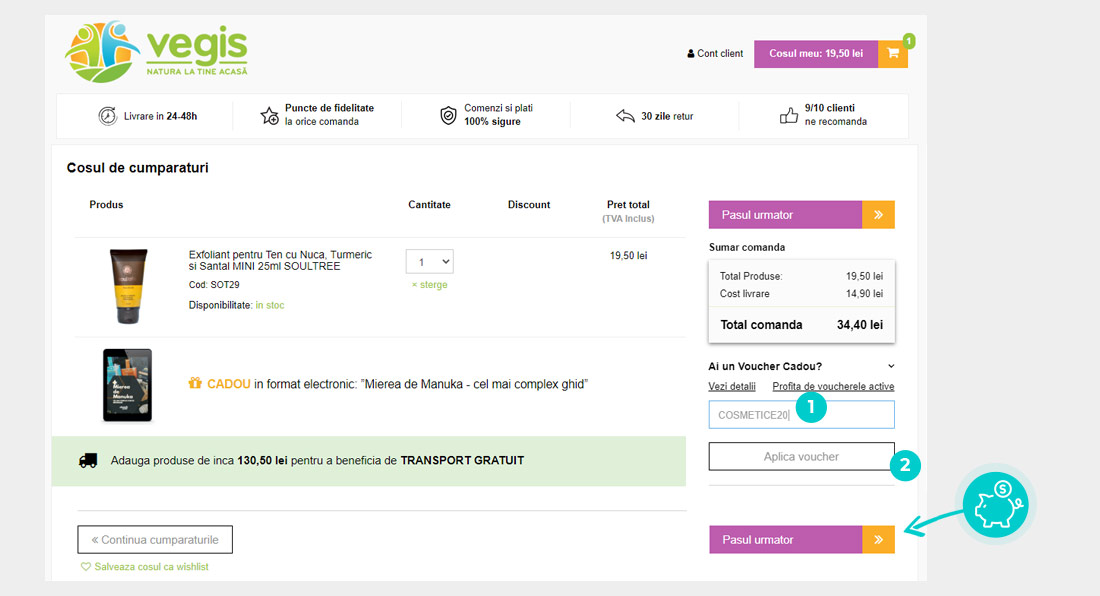Image resolution: width=1100 pixels, height=596 pixels.
Task: Click the Total Produse 19,50 lei value
Action: point(864,276)
